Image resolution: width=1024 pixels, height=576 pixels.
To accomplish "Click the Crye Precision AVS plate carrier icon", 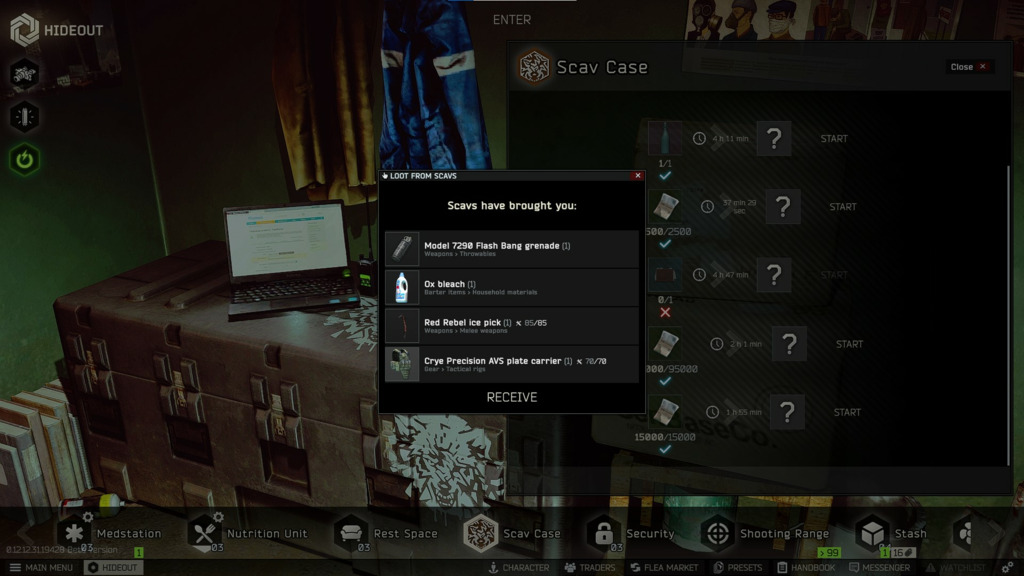I will click(402, 364).
